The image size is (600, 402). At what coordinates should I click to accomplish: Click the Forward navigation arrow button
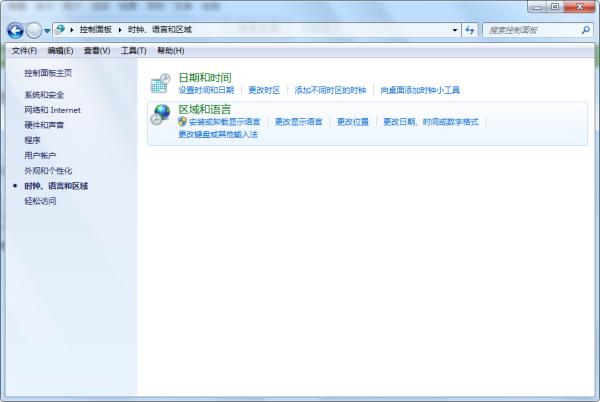34,30
